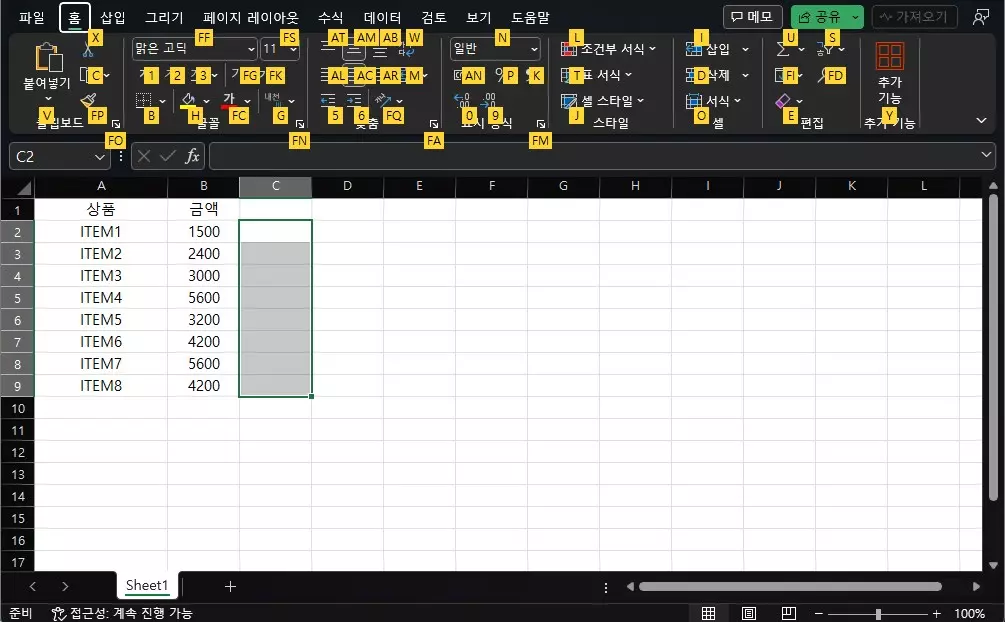
Task: Click the zoom slider handle
Action: 877,614
